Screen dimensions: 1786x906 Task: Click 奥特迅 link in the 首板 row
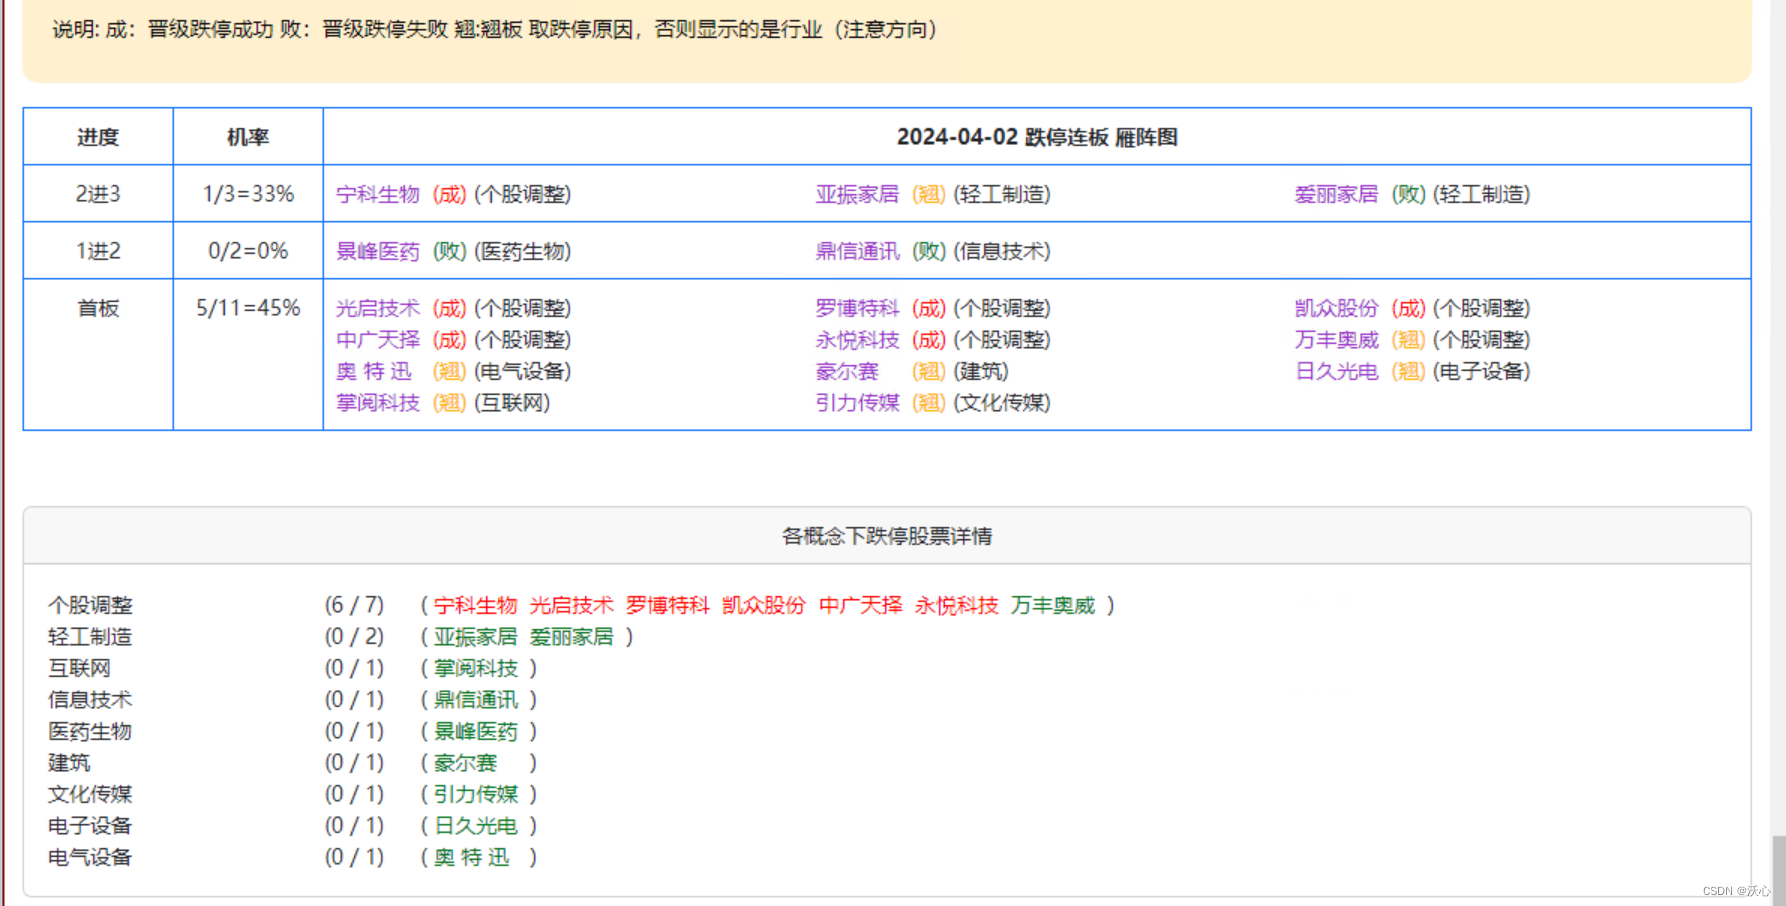pos(374,371)
